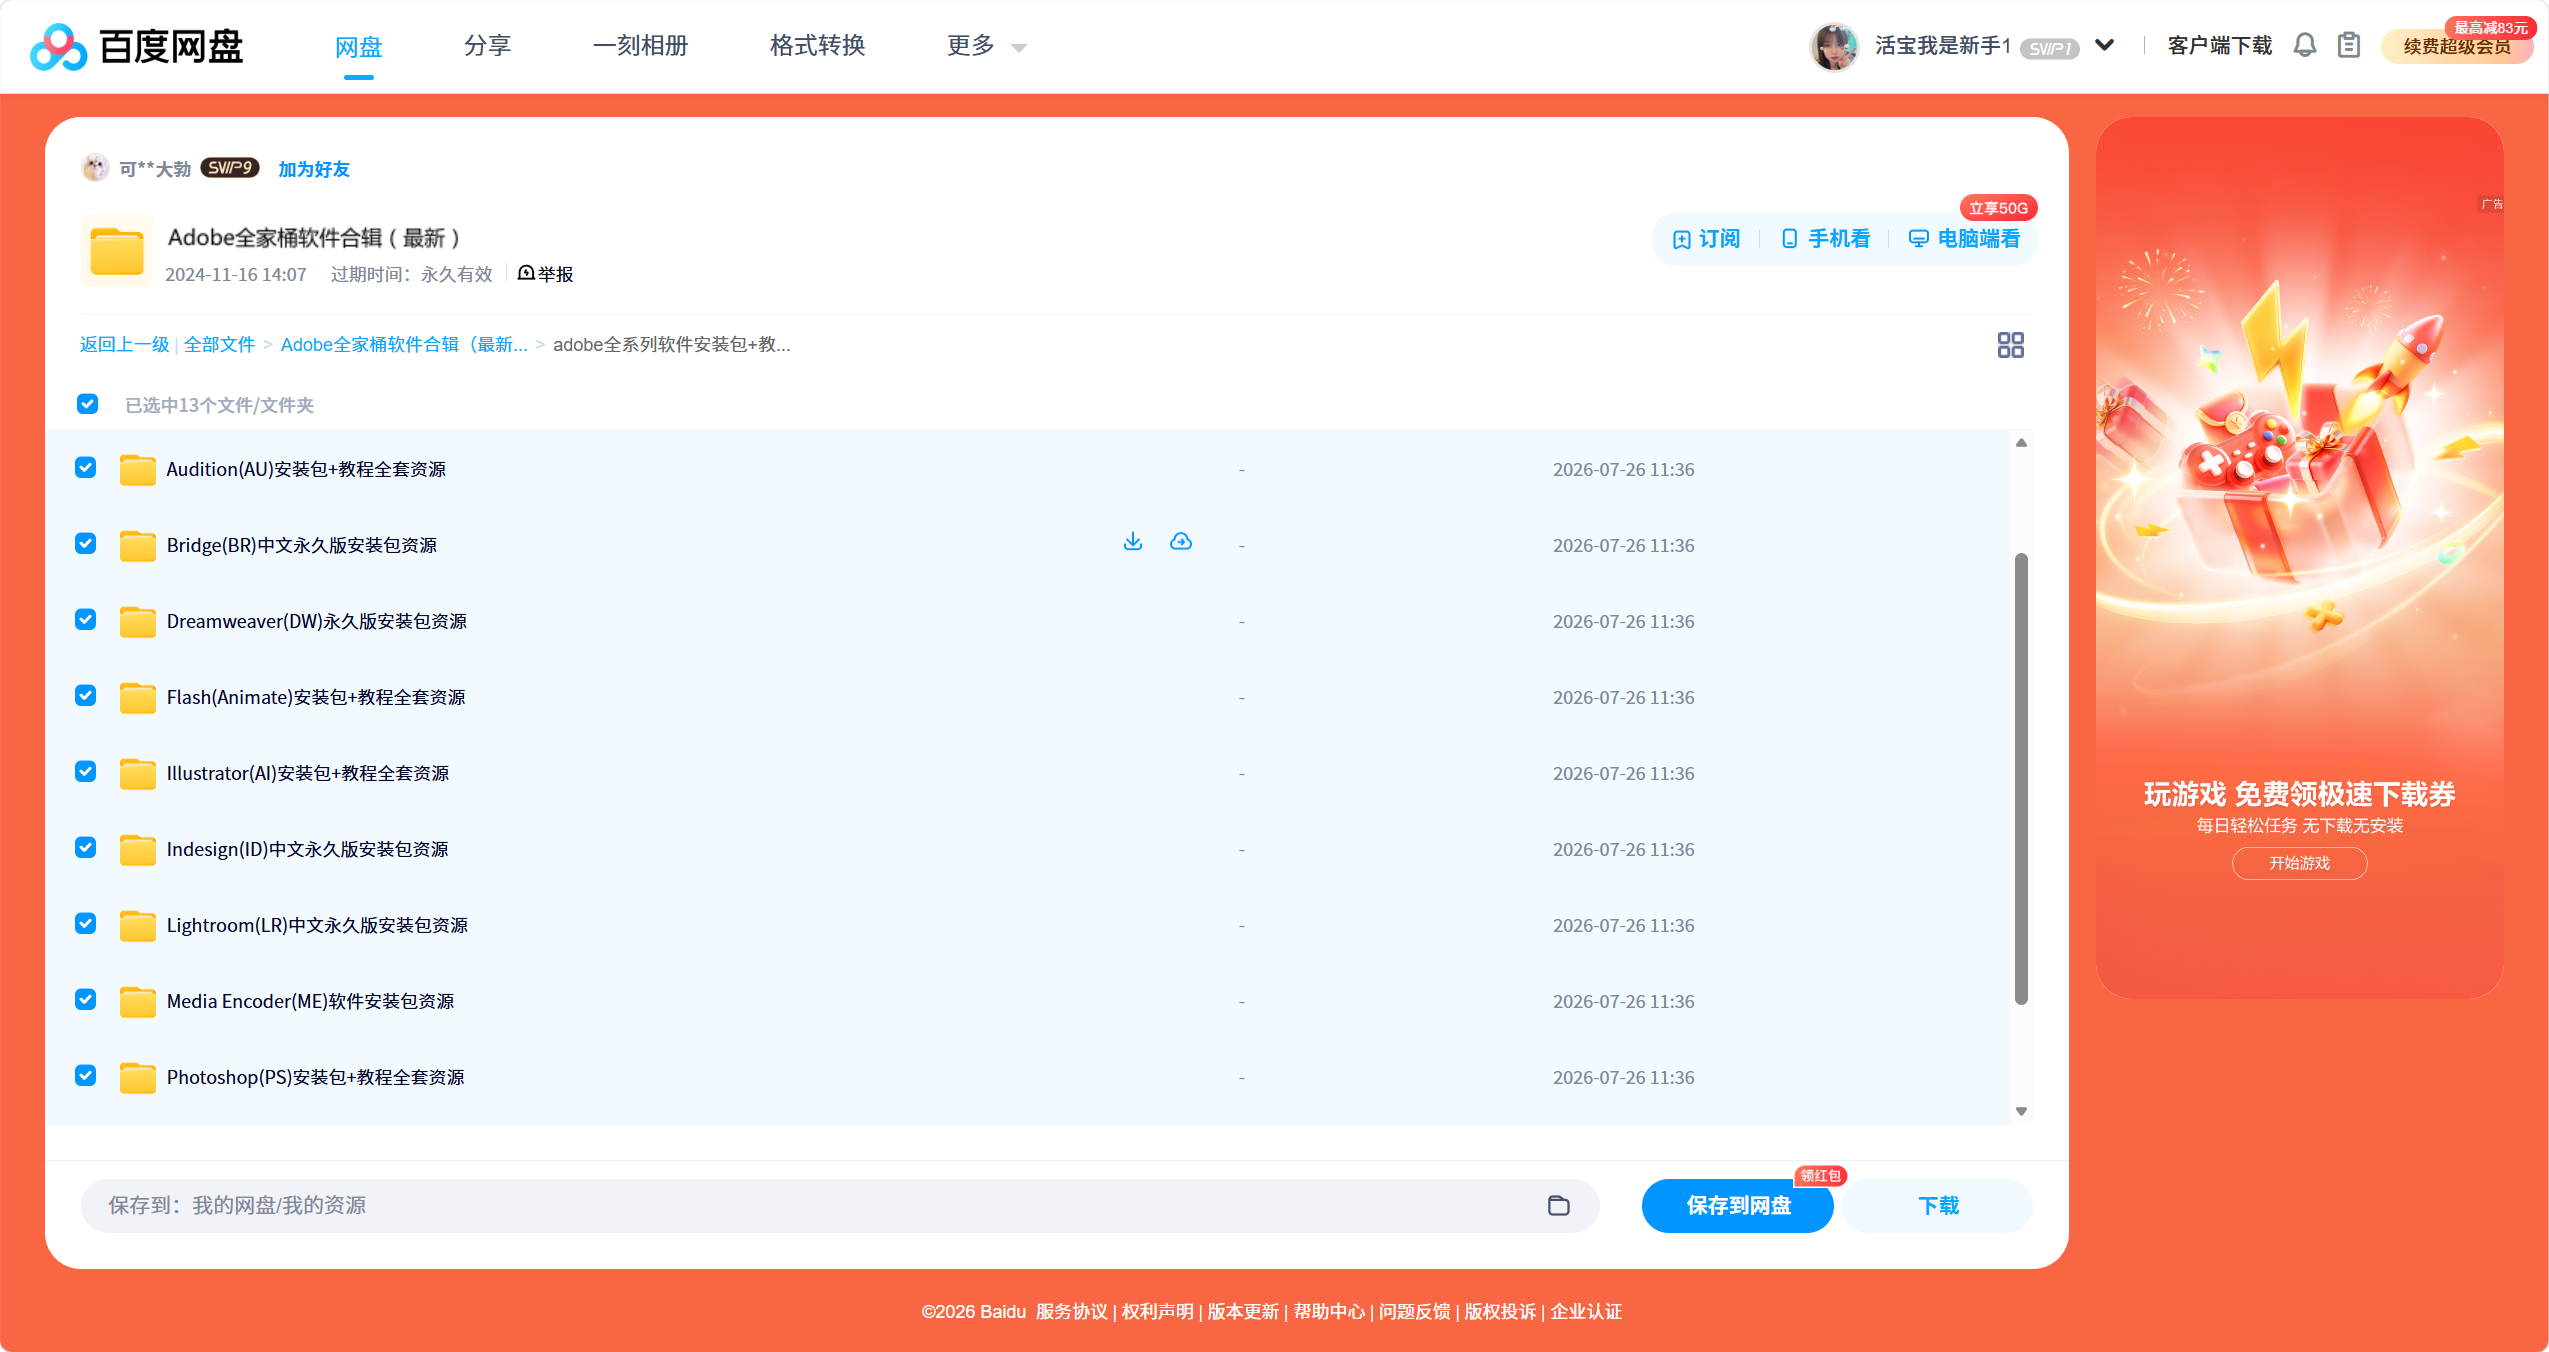Viewport: 2549px width, 1352px height.
Task: Click the 订阅 subscribe button
Action: pos(1706,239)
